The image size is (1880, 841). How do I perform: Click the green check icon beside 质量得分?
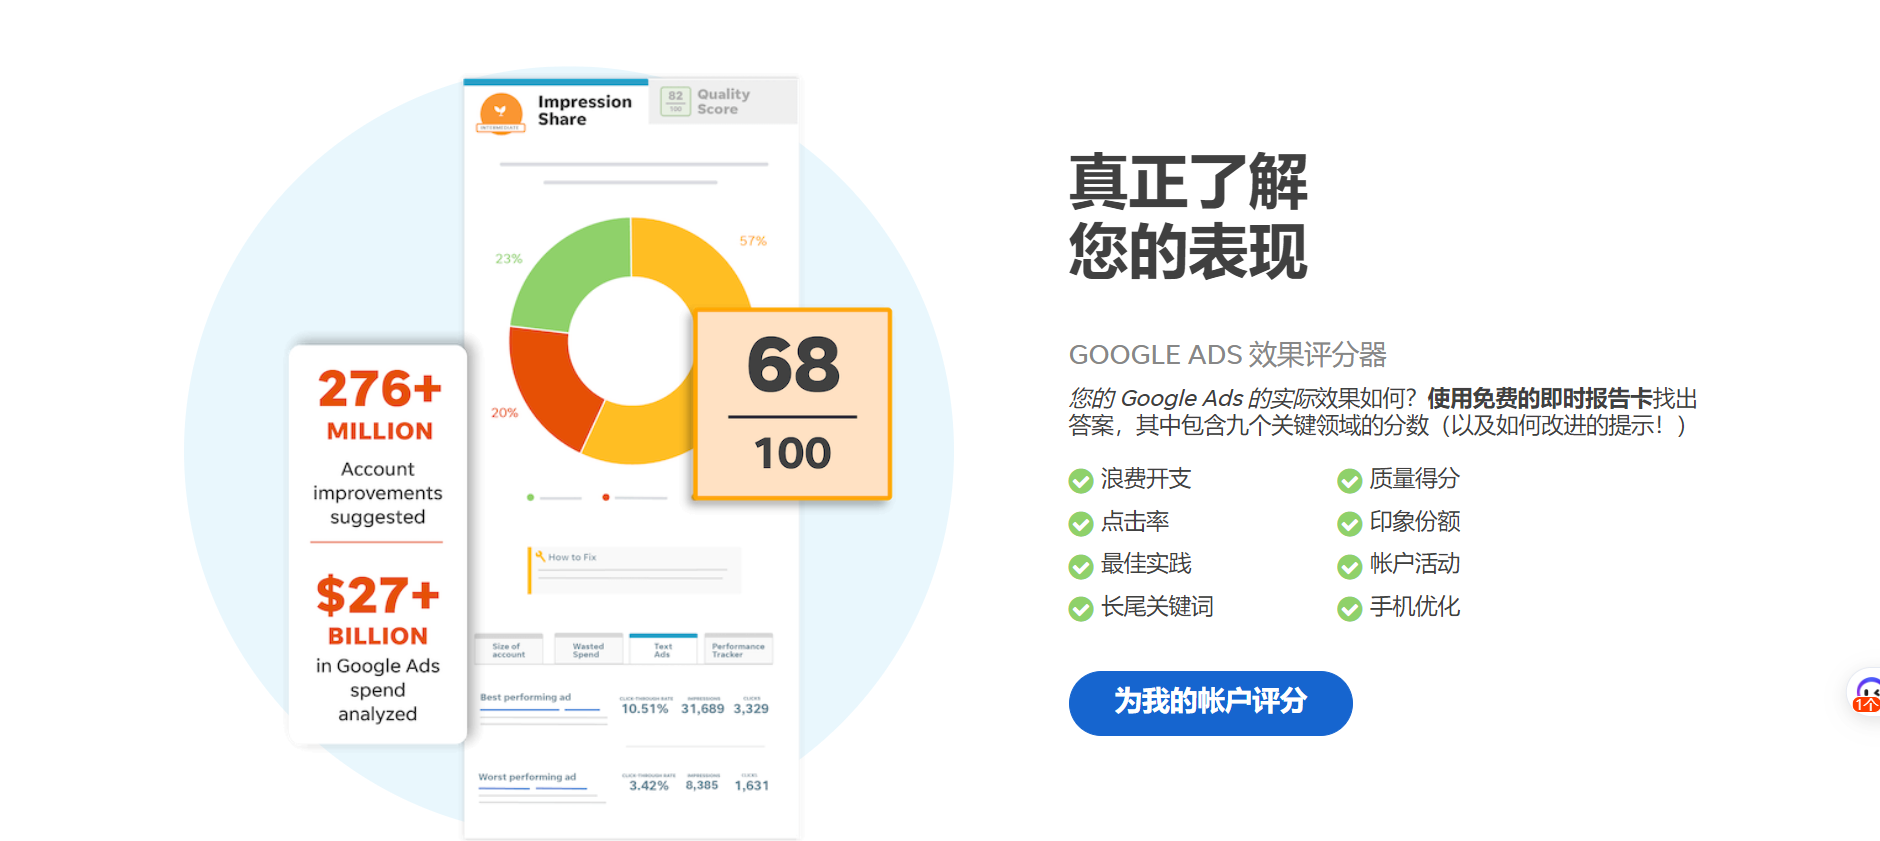tap(1350, 481)
